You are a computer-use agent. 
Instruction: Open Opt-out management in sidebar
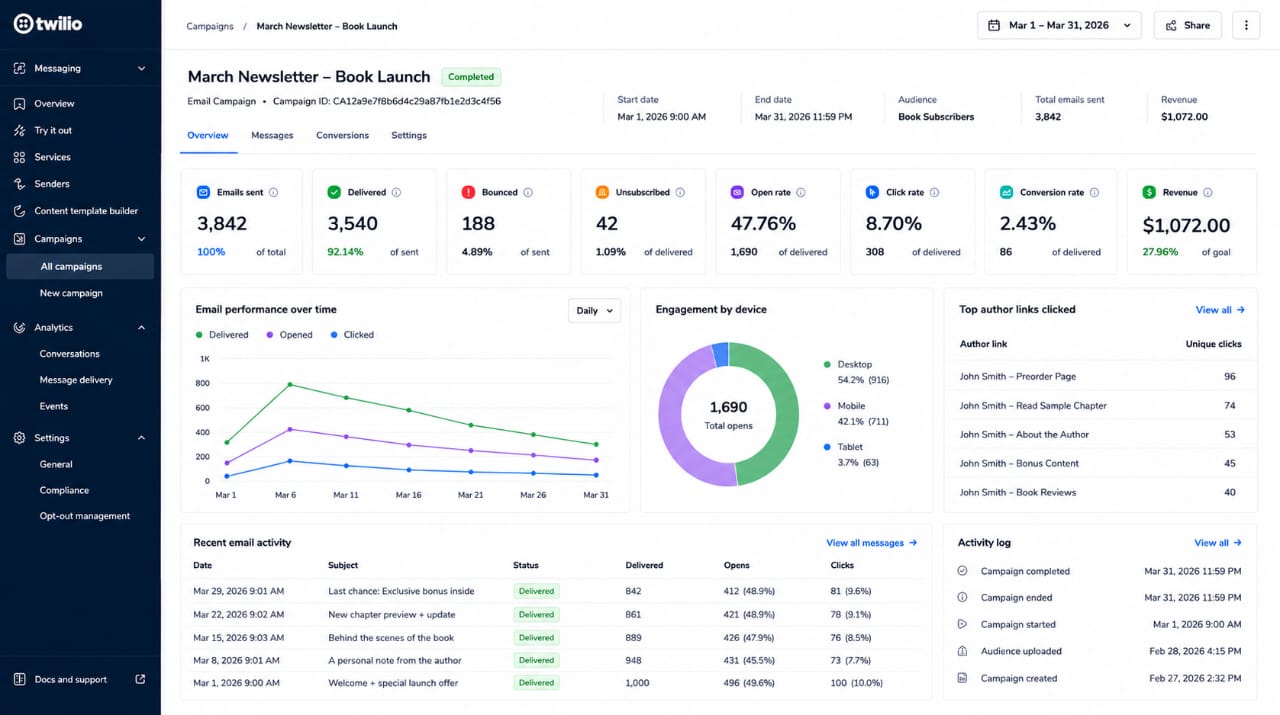tap(85, 516)
